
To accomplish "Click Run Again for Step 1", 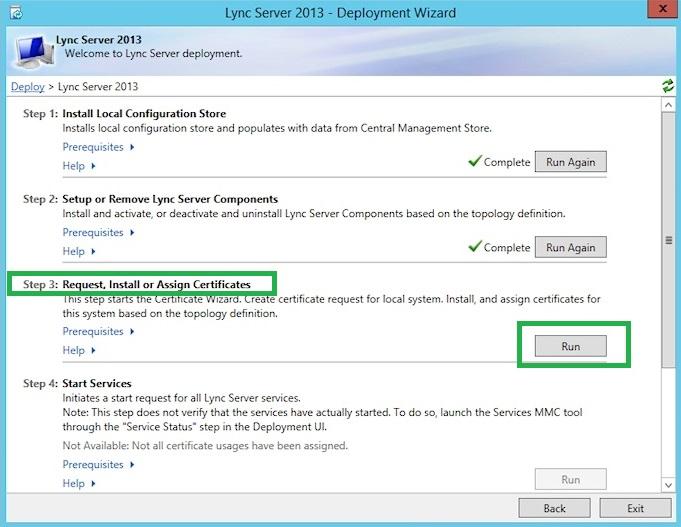I will tap(571, 162).
